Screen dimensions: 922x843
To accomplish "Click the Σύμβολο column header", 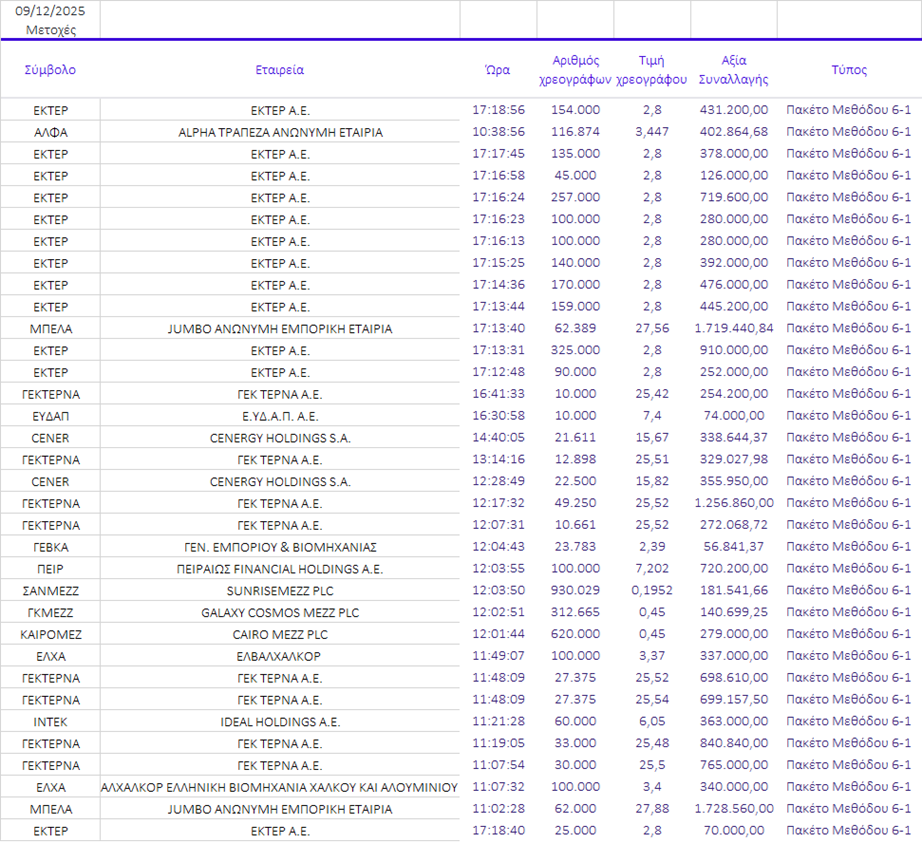I will click(x=50, y=70).
